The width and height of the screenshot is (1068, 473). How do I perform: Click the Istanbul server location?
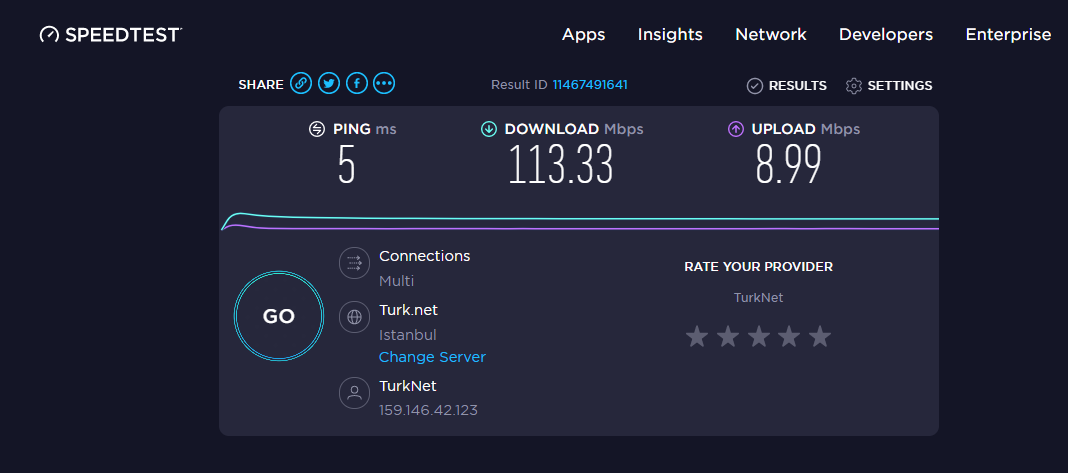click(407, 335)
